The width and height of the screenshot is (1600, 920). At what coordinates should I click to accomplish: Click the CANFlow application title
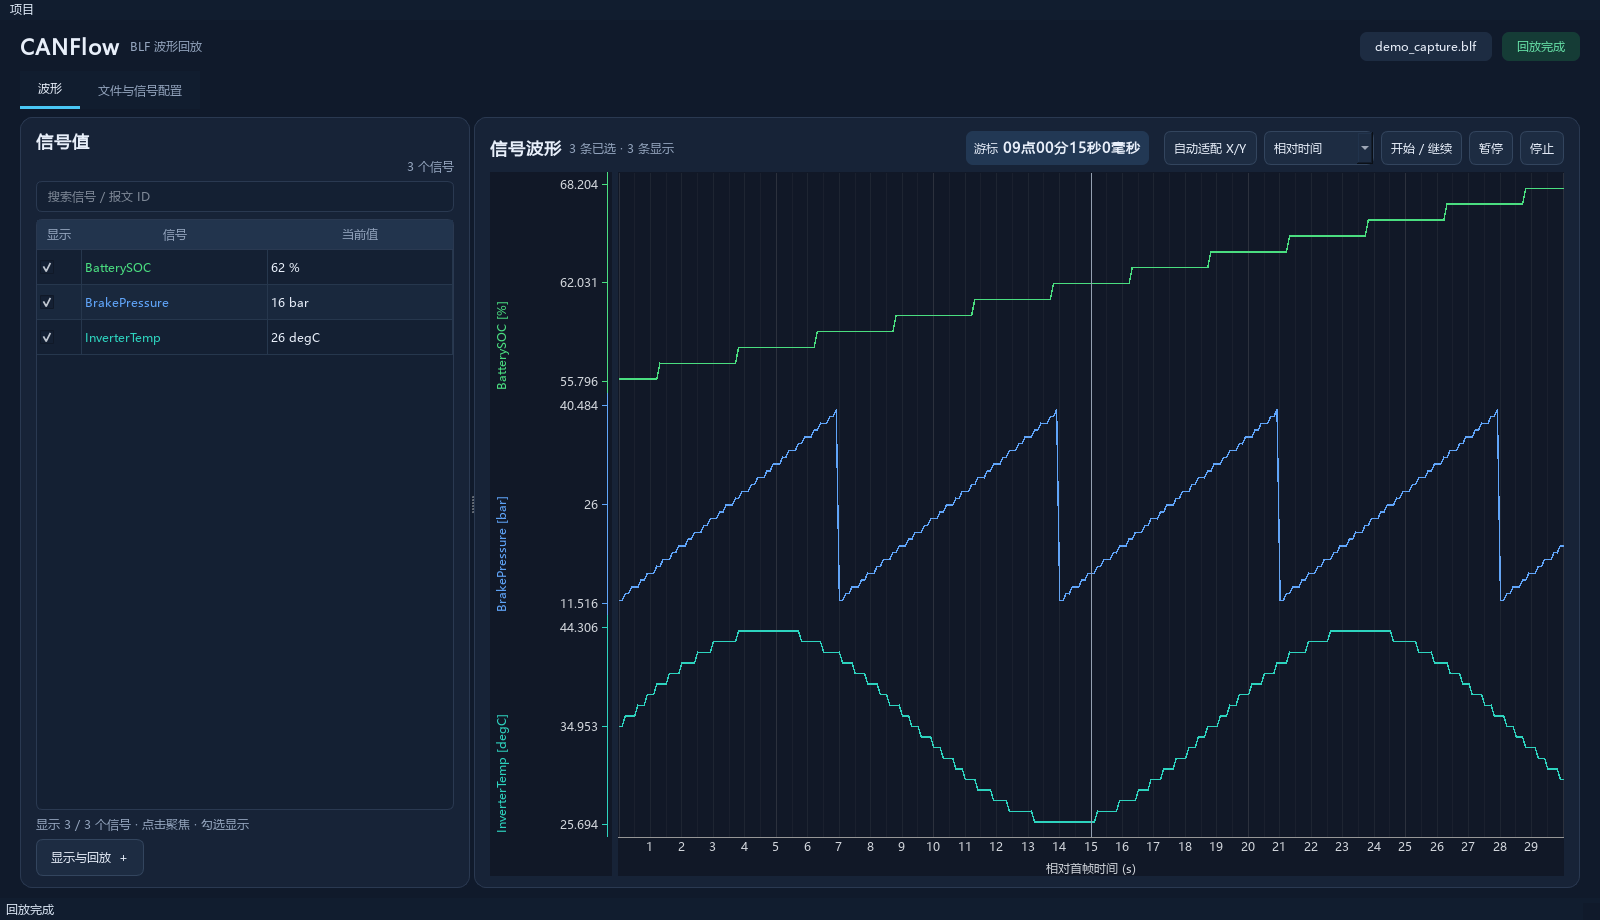(70, 47)
